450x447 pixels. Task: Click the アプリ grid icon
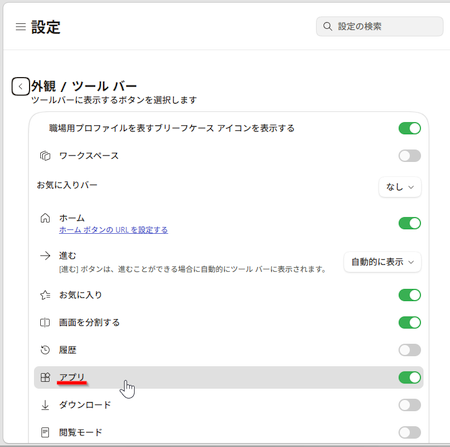click(x=45, y=377)
